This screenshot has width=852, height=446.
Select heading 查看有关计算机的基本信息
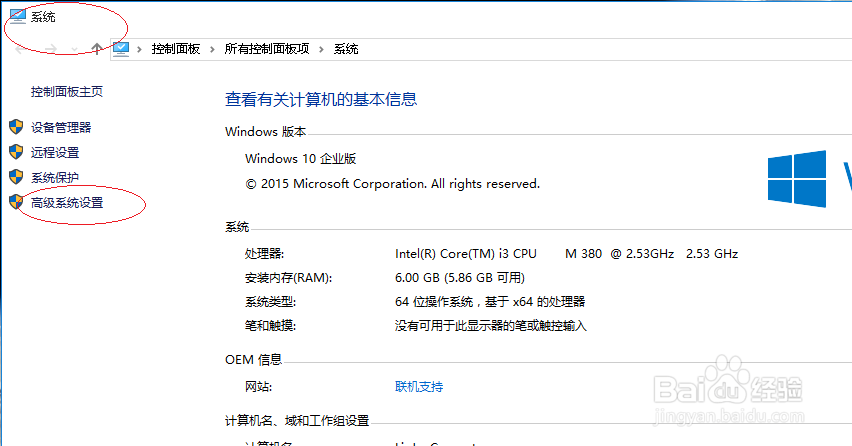coord(321,99)
